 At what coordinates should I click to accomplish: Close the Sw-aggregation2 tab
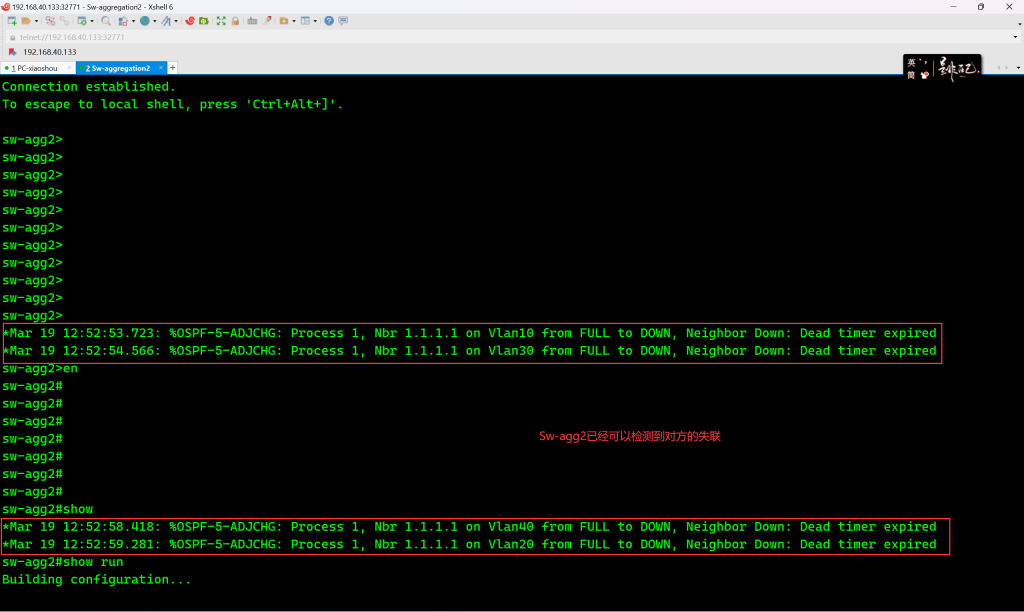coord(161,68)
